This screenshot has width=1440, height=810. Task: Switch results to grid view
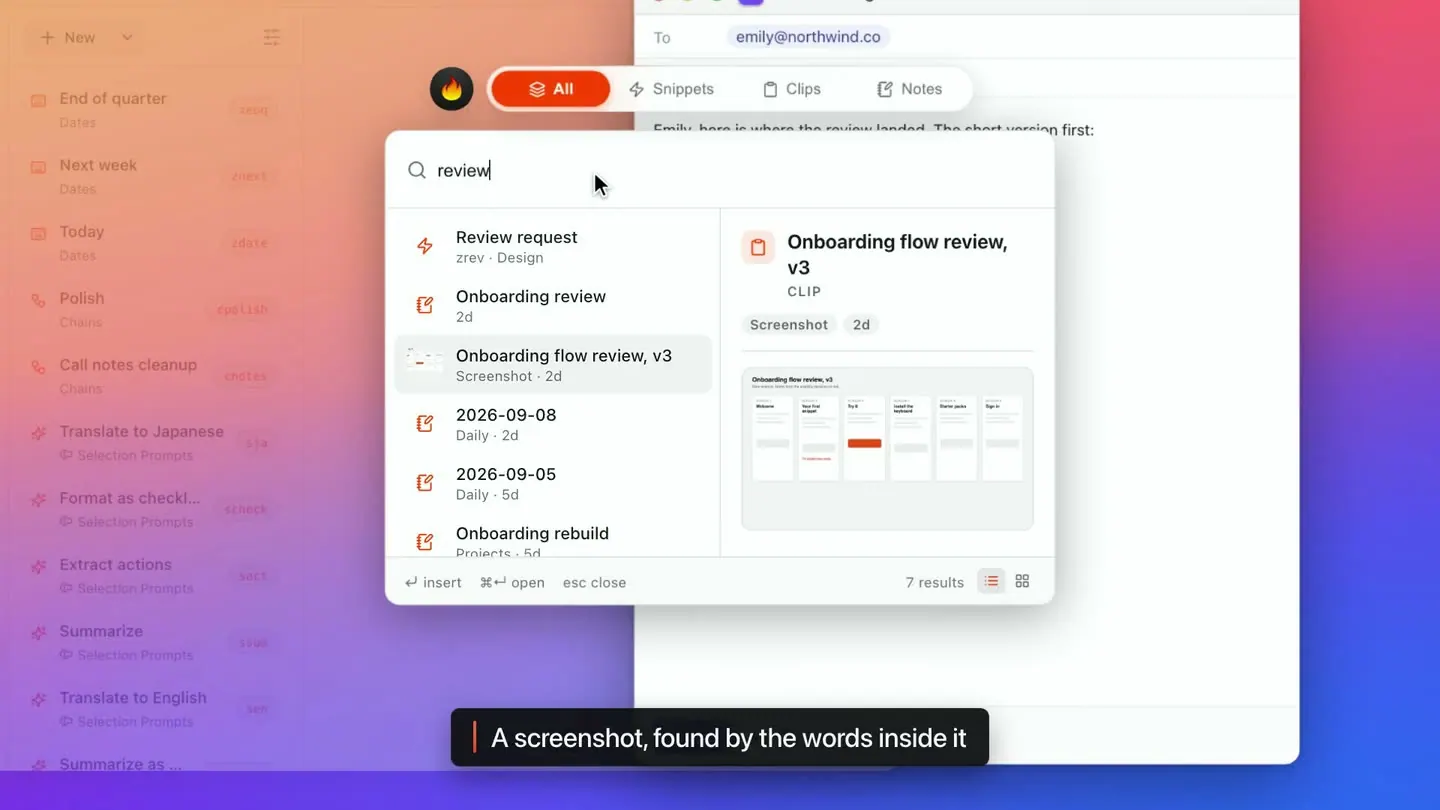pyautogui.click(x=1022, y=581)
